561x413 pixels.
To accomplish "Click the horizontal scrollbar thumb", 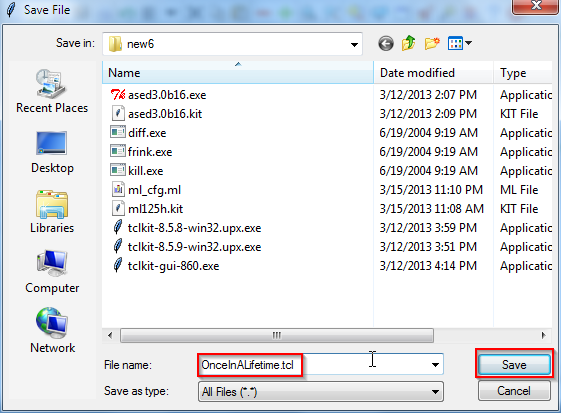I will pyautogui.click(x=277, y=335).
